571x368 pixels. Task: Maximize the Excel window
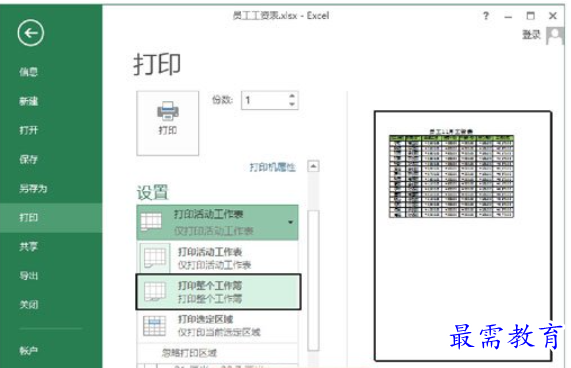click(531, 16)
